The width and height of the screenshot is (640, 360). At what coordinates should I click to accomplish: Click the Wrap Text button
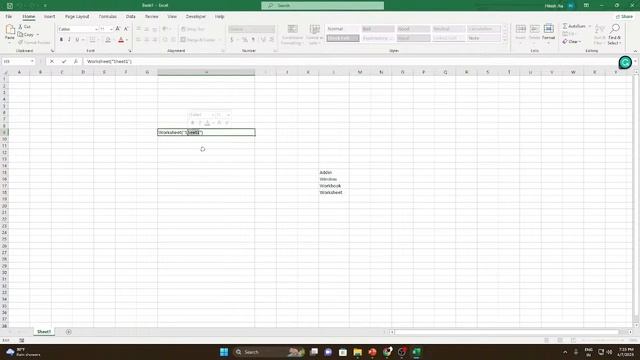[193, 29]
